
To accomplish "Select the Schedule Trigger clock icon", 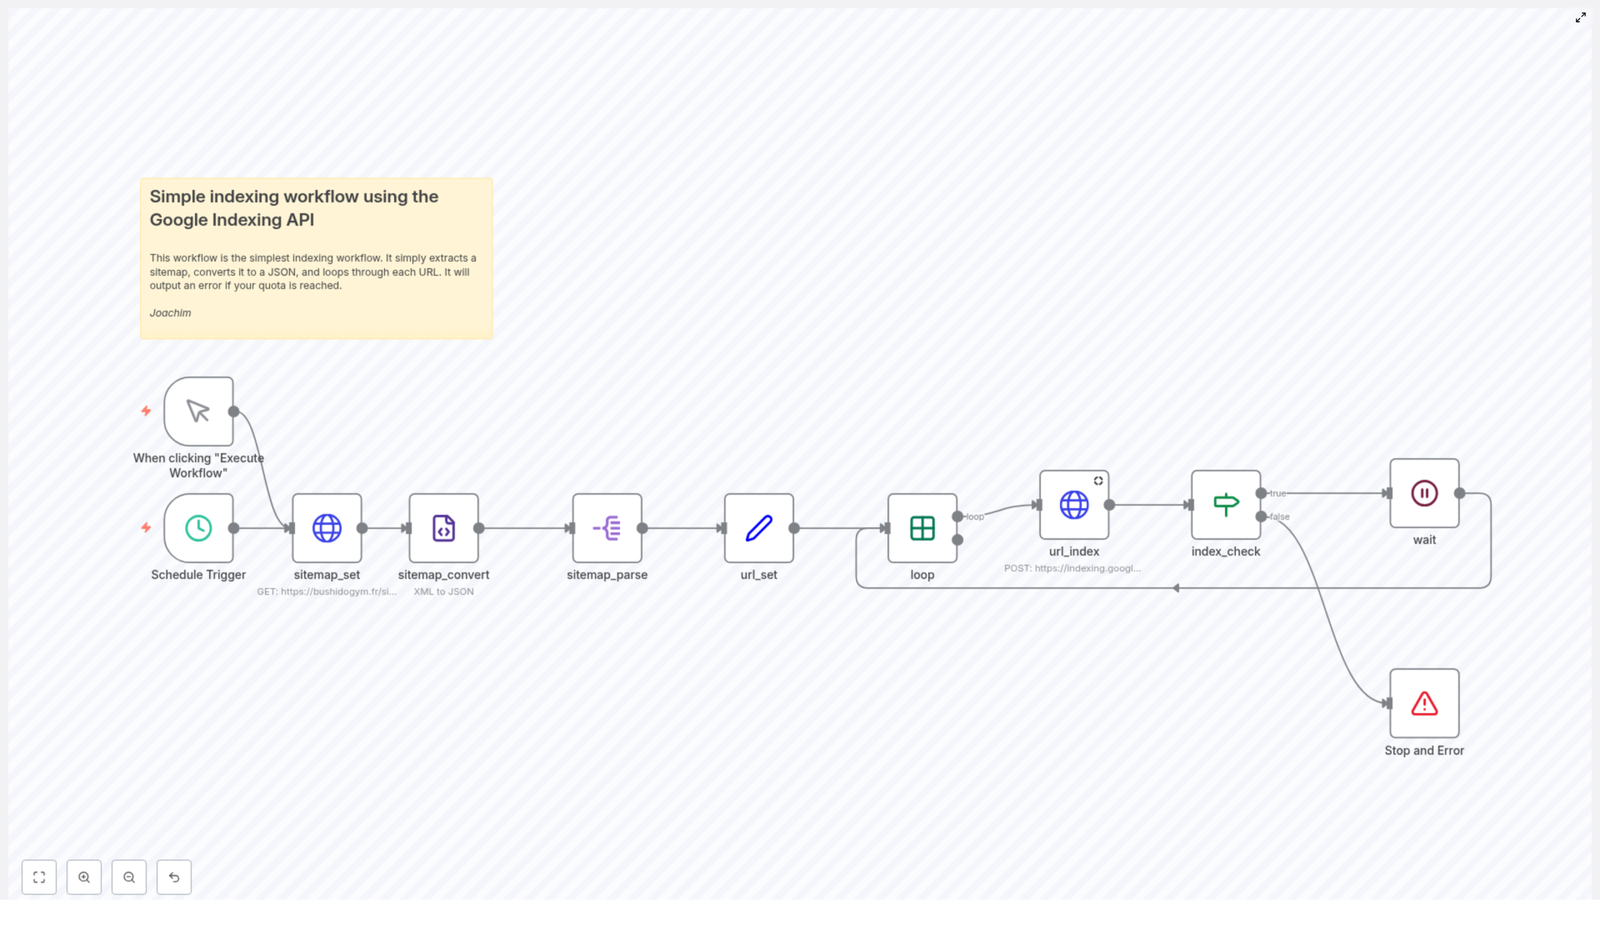I will (198, 528).
